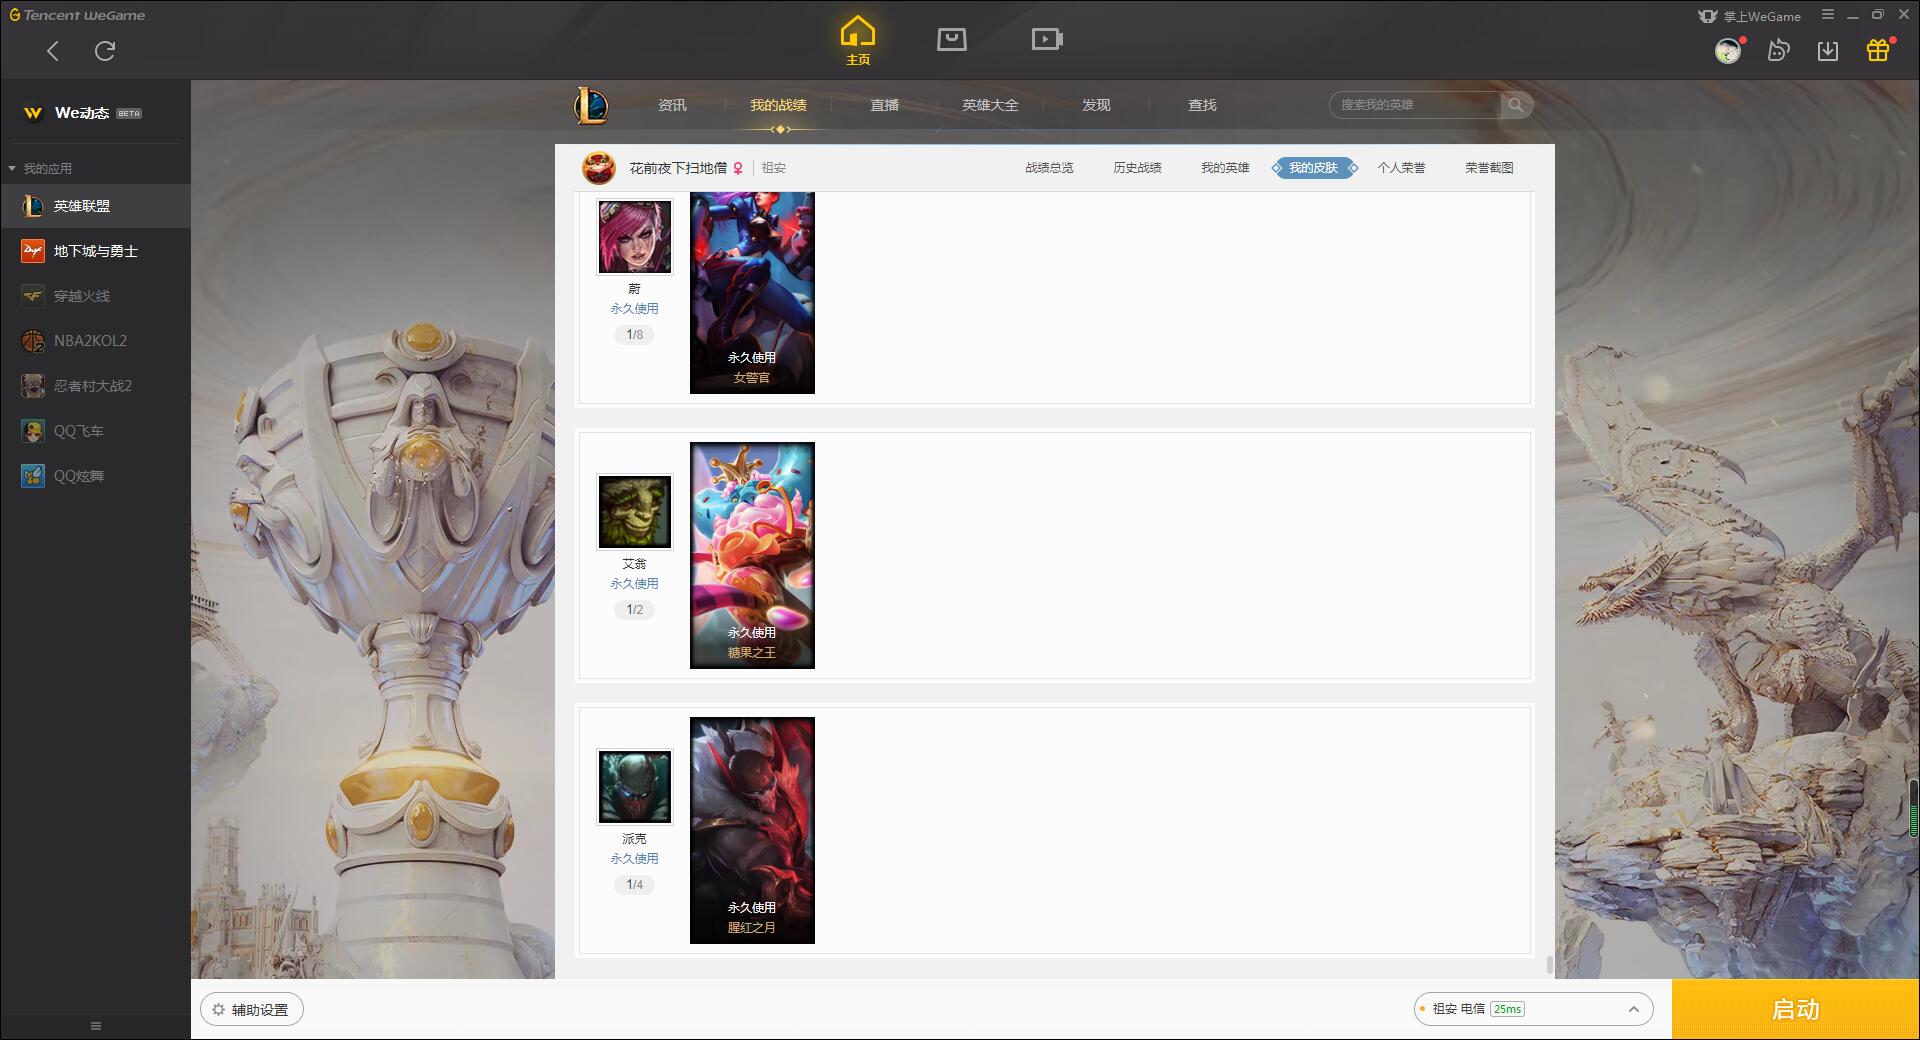Click the 掌上WeGame link

(x=1750, y=16)
